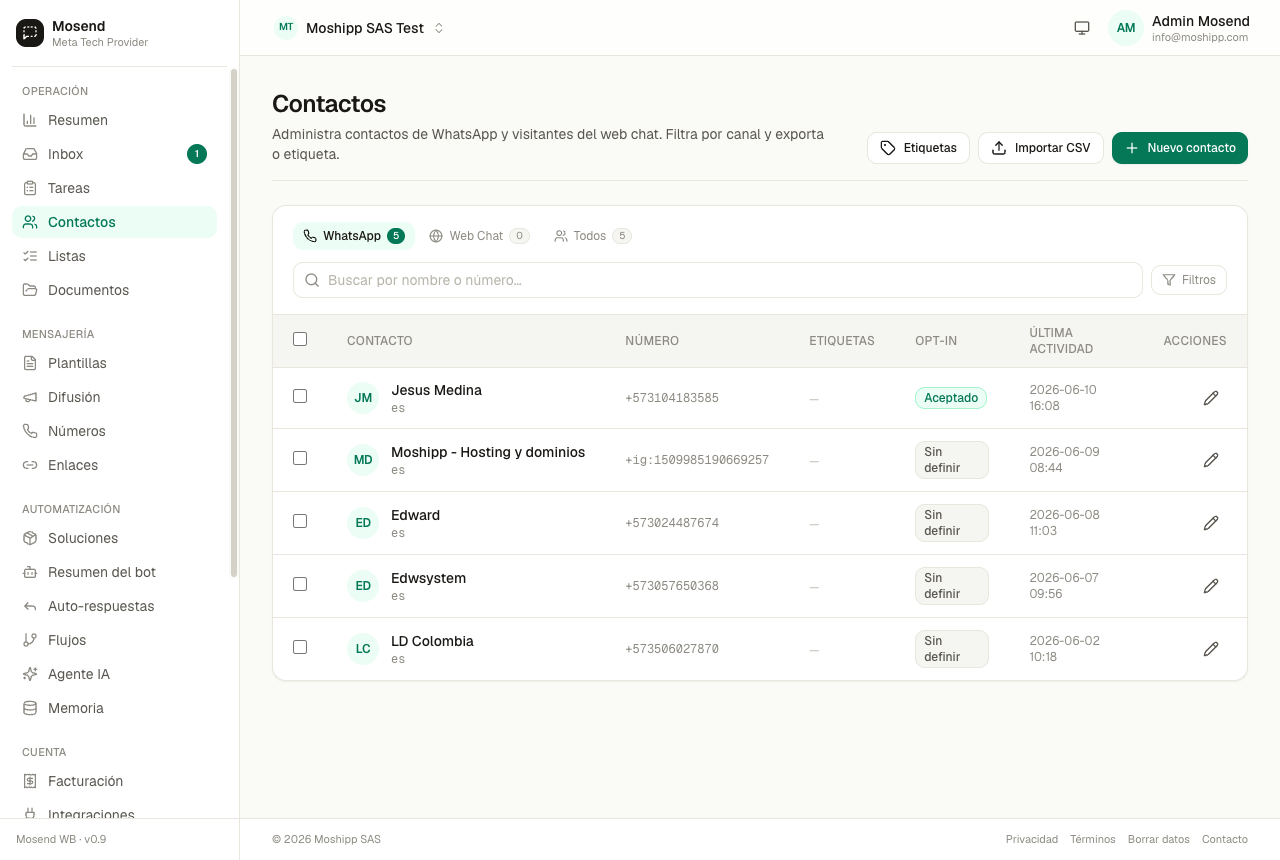Open Auto-respuestas item

pyautogui.click(x=114, y=606)
